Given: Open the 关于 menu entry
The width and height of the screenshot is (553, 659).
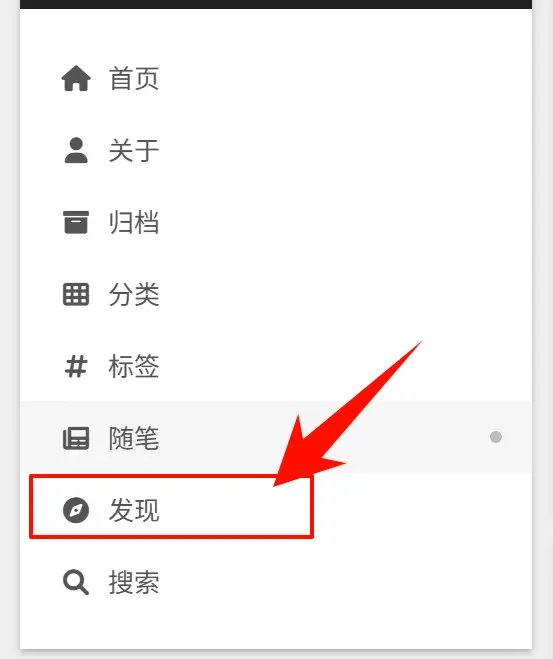Looking at the screenshot, I should pos(134,150).
